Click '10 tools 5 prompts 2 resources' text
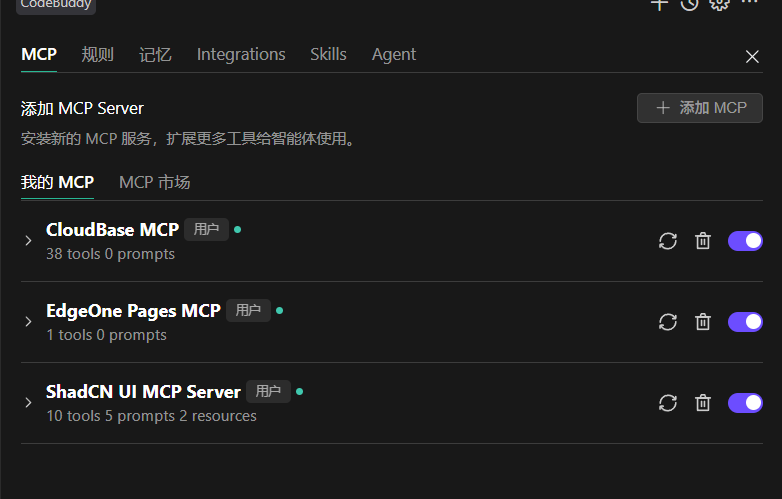 [151, 416]
